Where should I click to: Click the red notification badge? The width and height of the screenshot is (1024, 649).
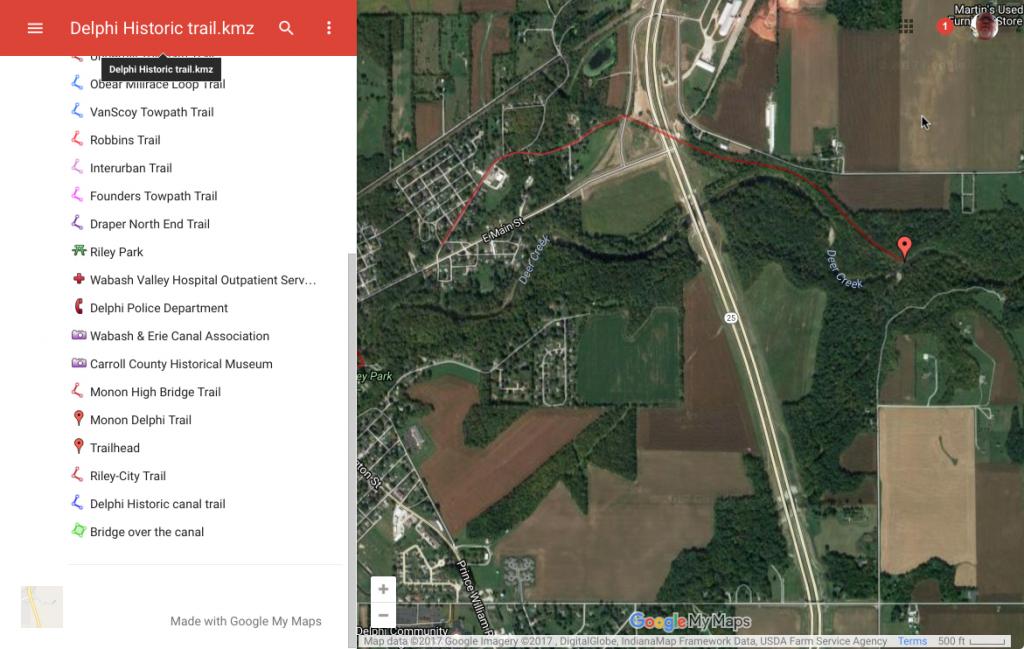point(944,27)
